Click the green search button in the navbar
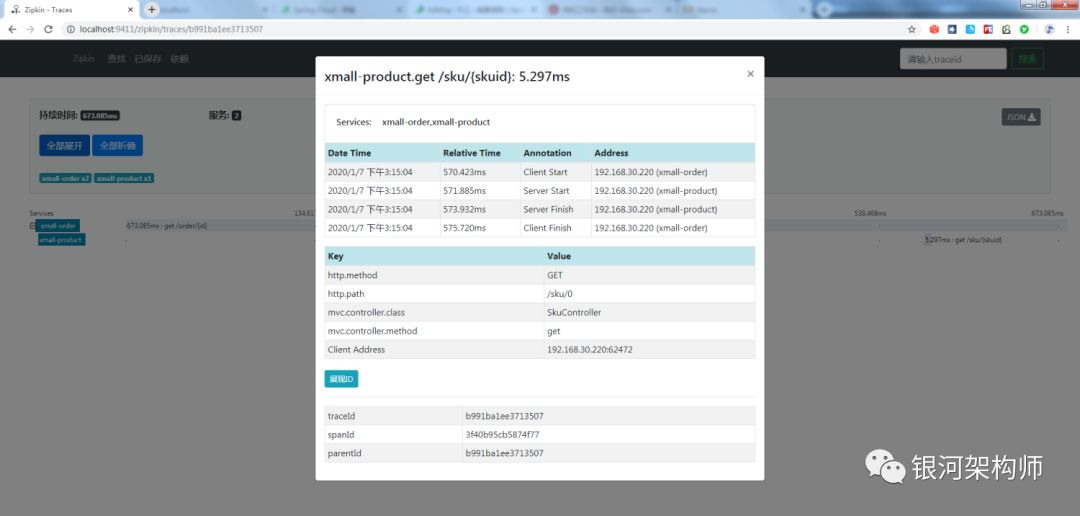1080x516 pixels. [1028, 59]
